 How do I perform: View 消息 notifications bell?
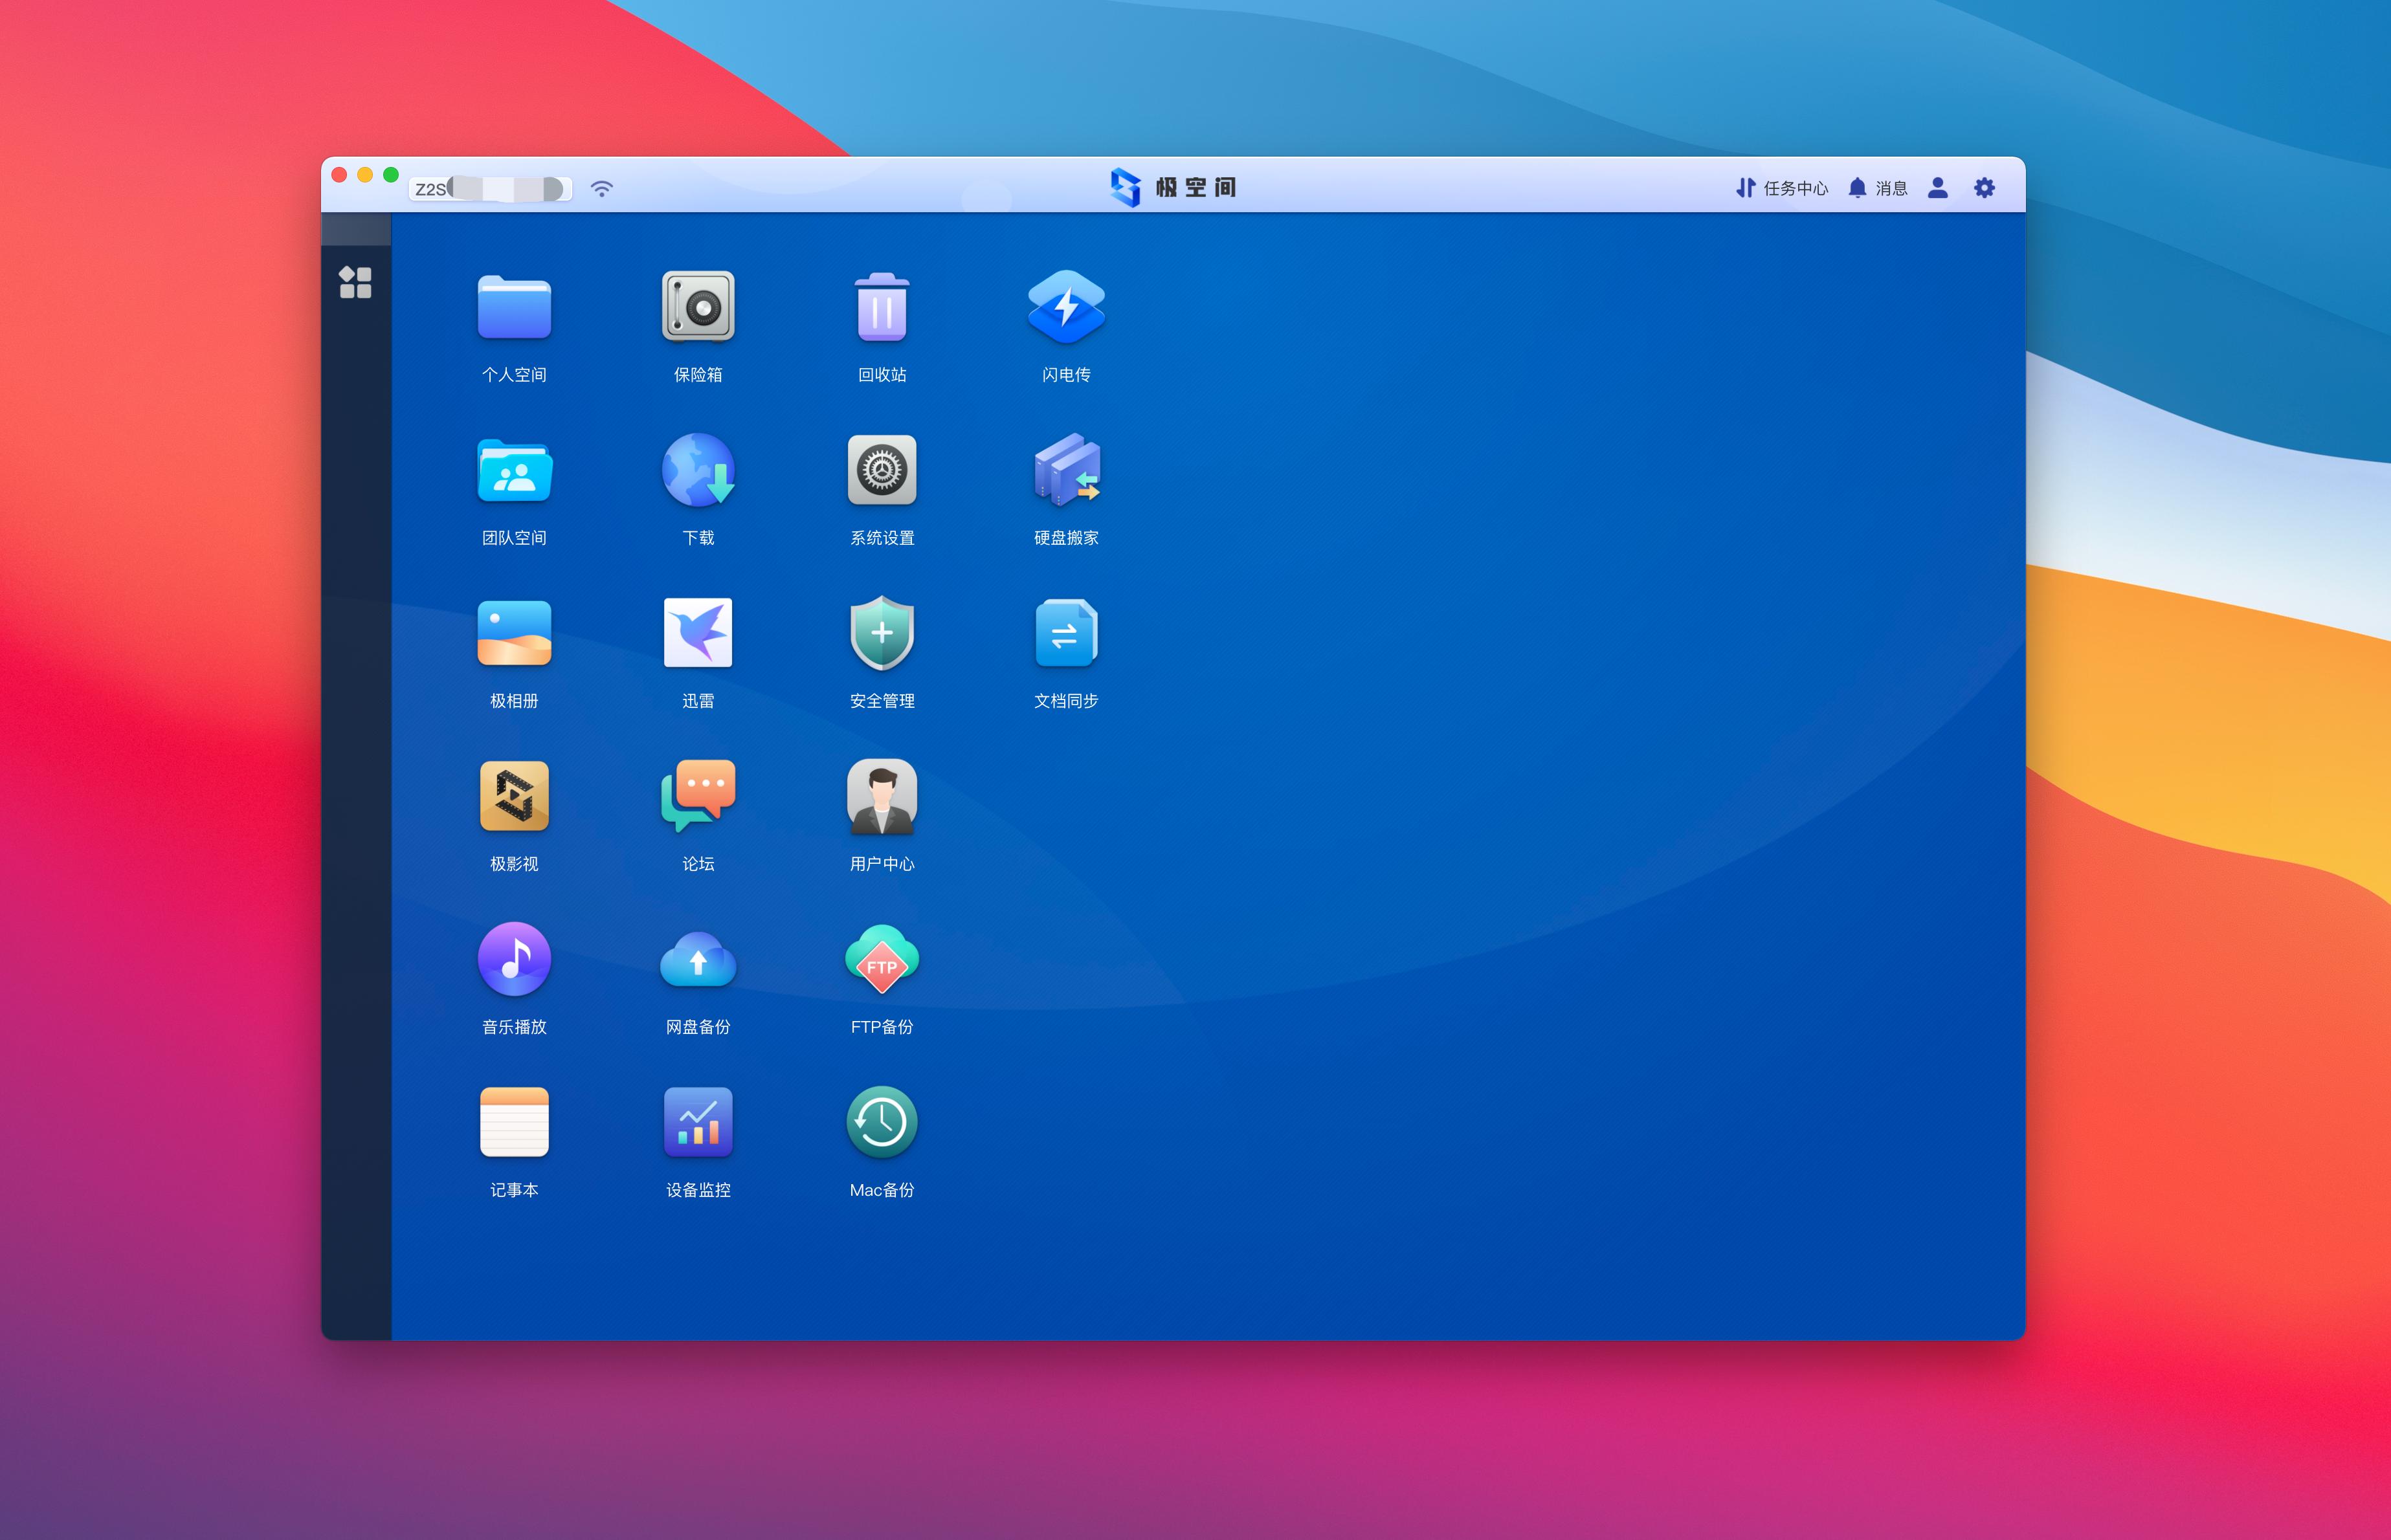point(1877,188)
